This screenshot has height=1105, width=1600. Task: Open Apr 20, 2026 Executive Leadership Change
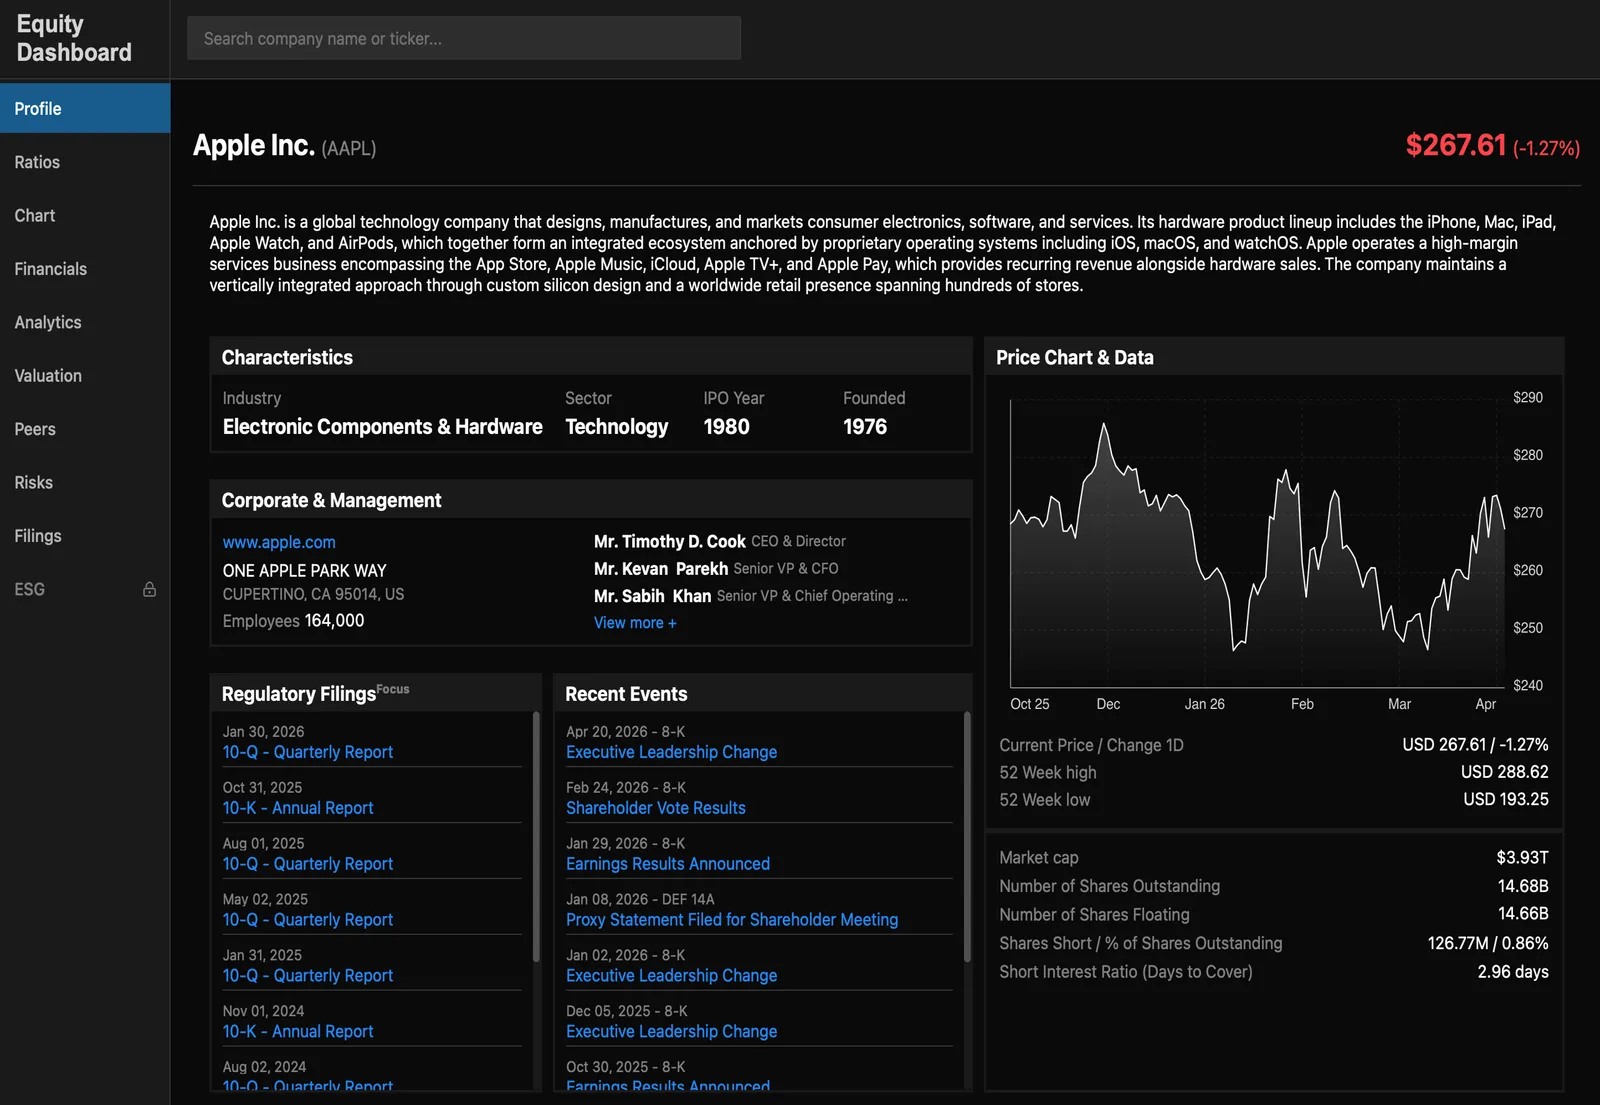[671, 752]
